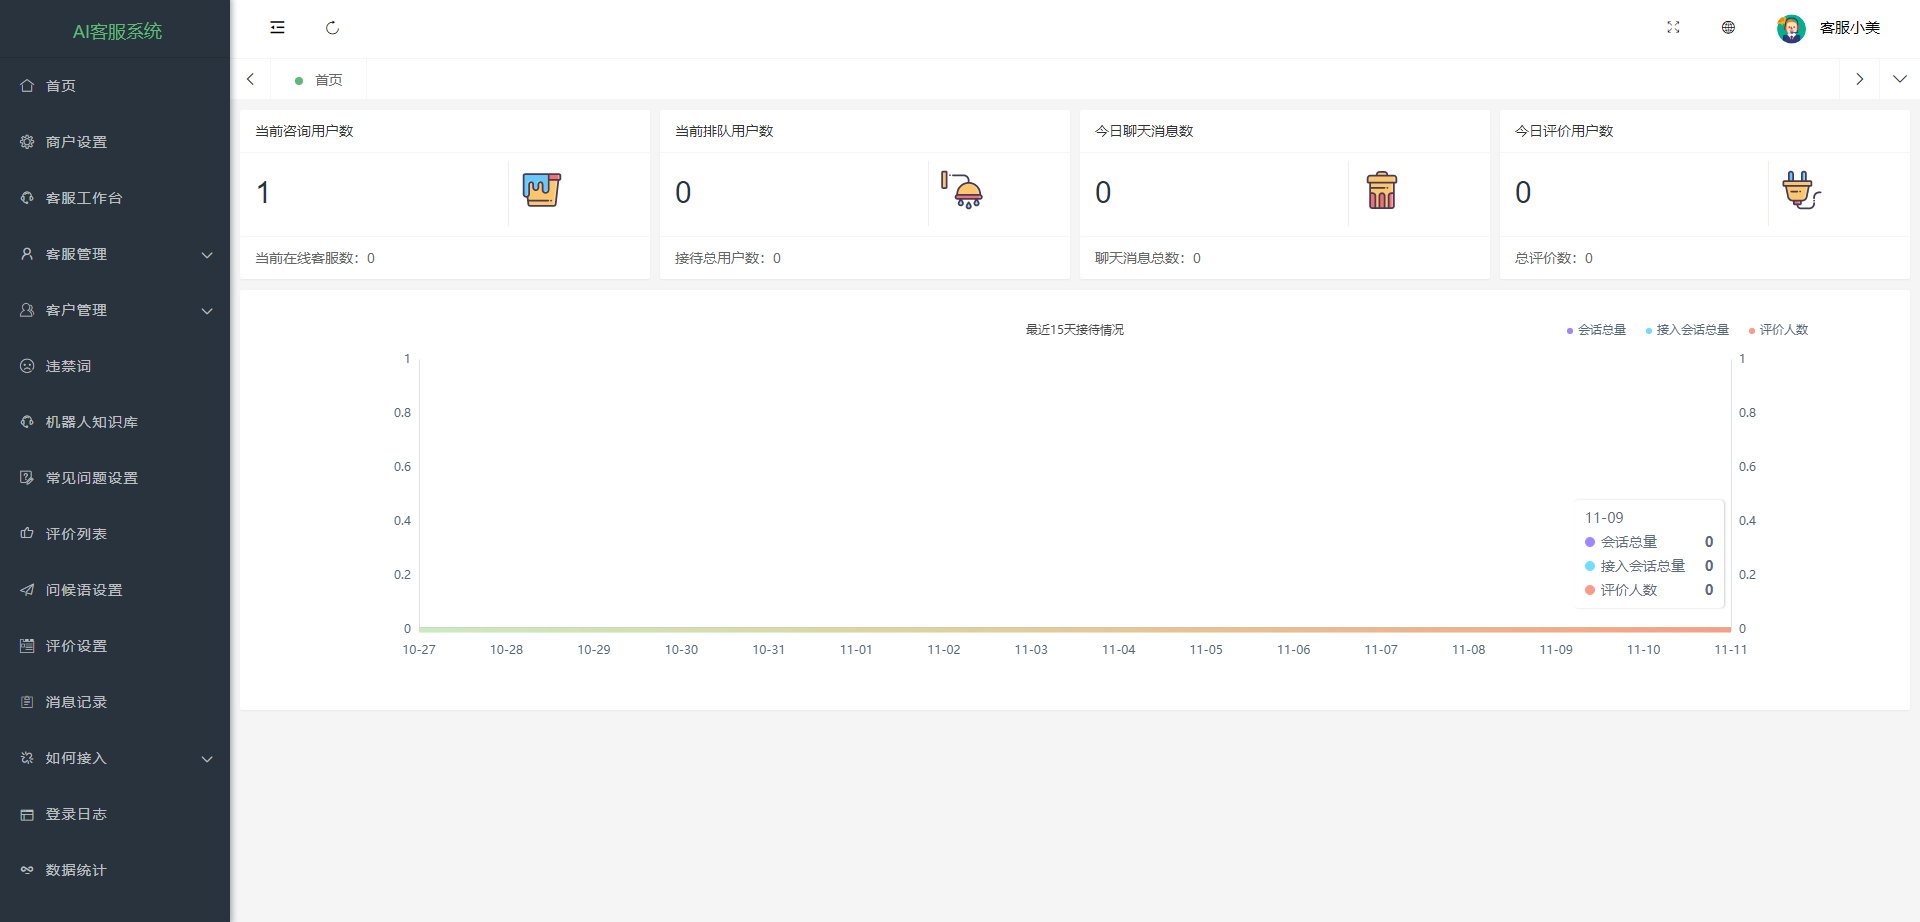Click the refresh icon in the top bar
1920x922 pixels.
pos(332,28)
